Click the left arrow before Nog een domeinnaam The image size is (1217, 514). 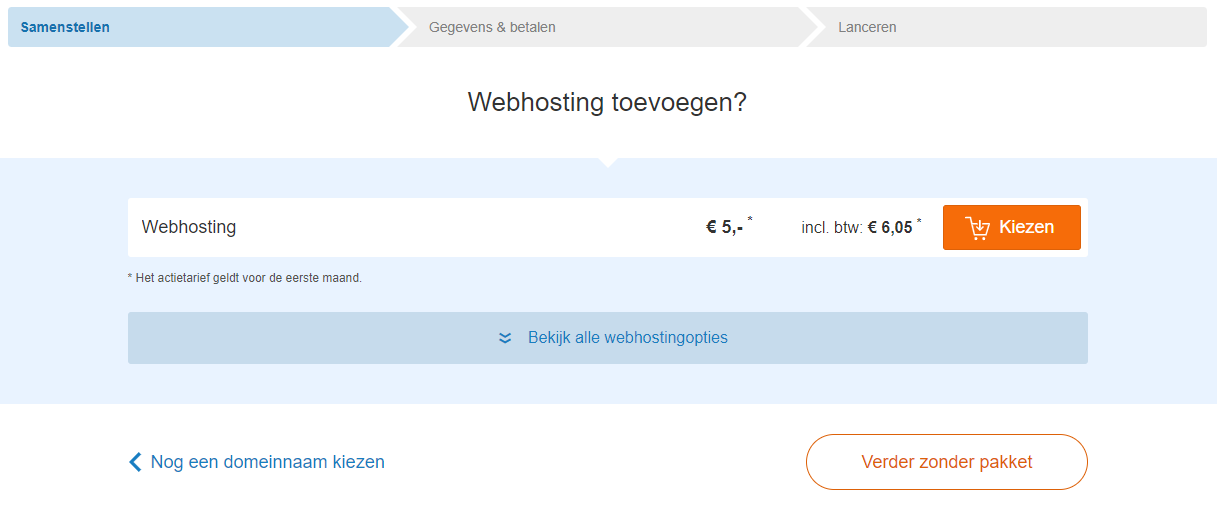coord(135,462)
